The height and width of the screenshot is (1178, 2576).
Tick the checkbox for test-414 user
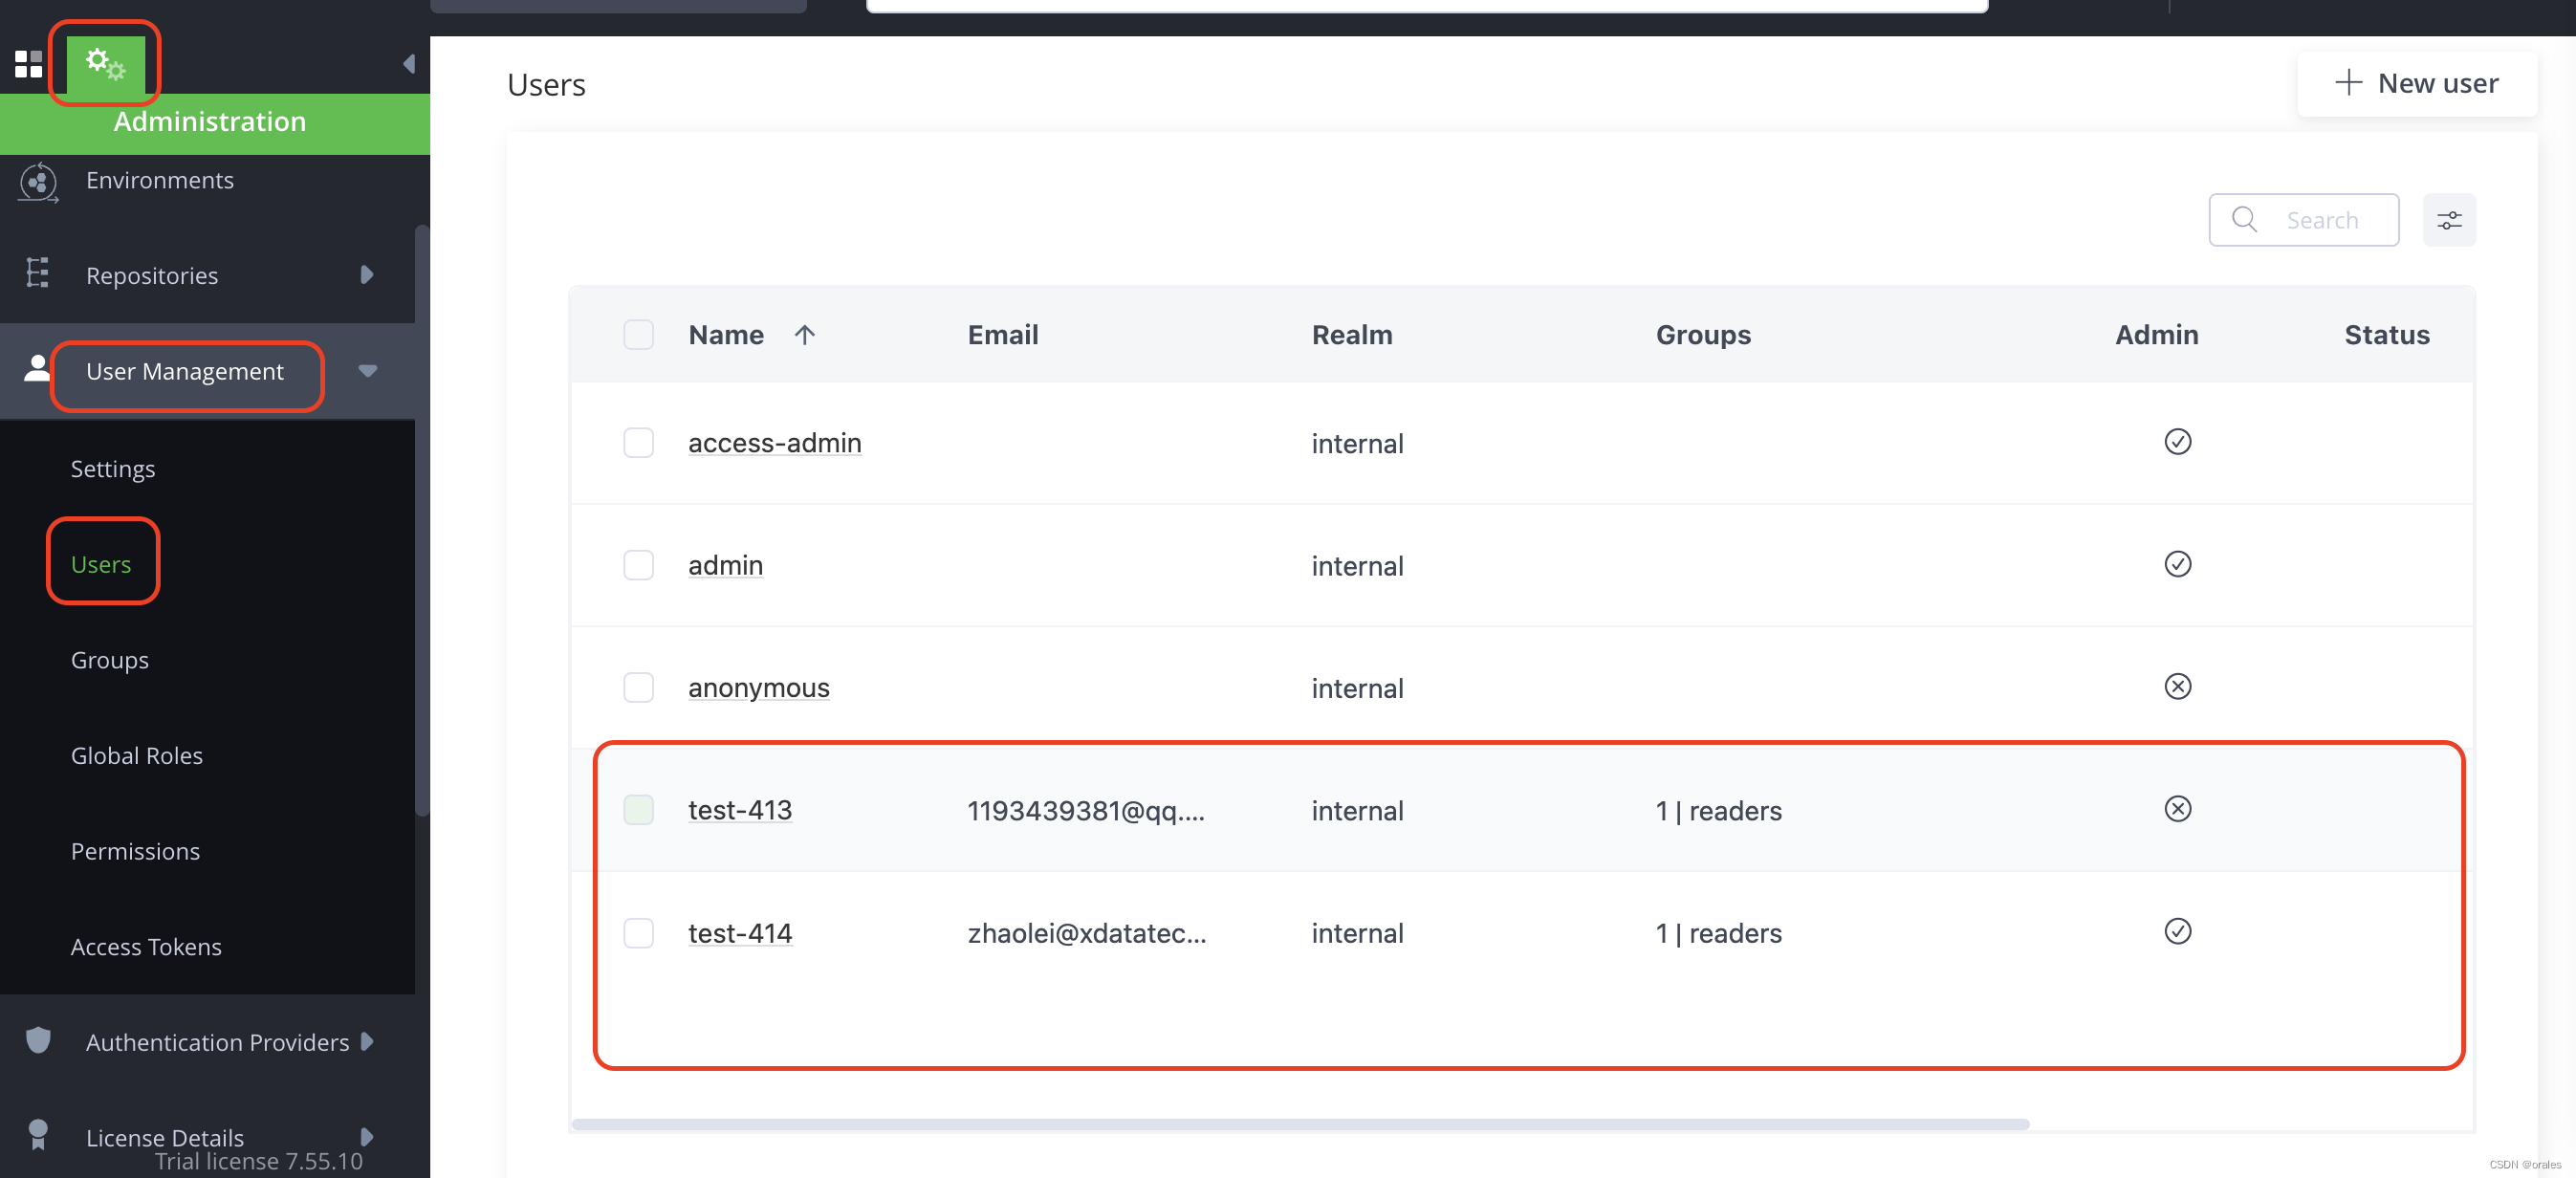click(638, 933)
